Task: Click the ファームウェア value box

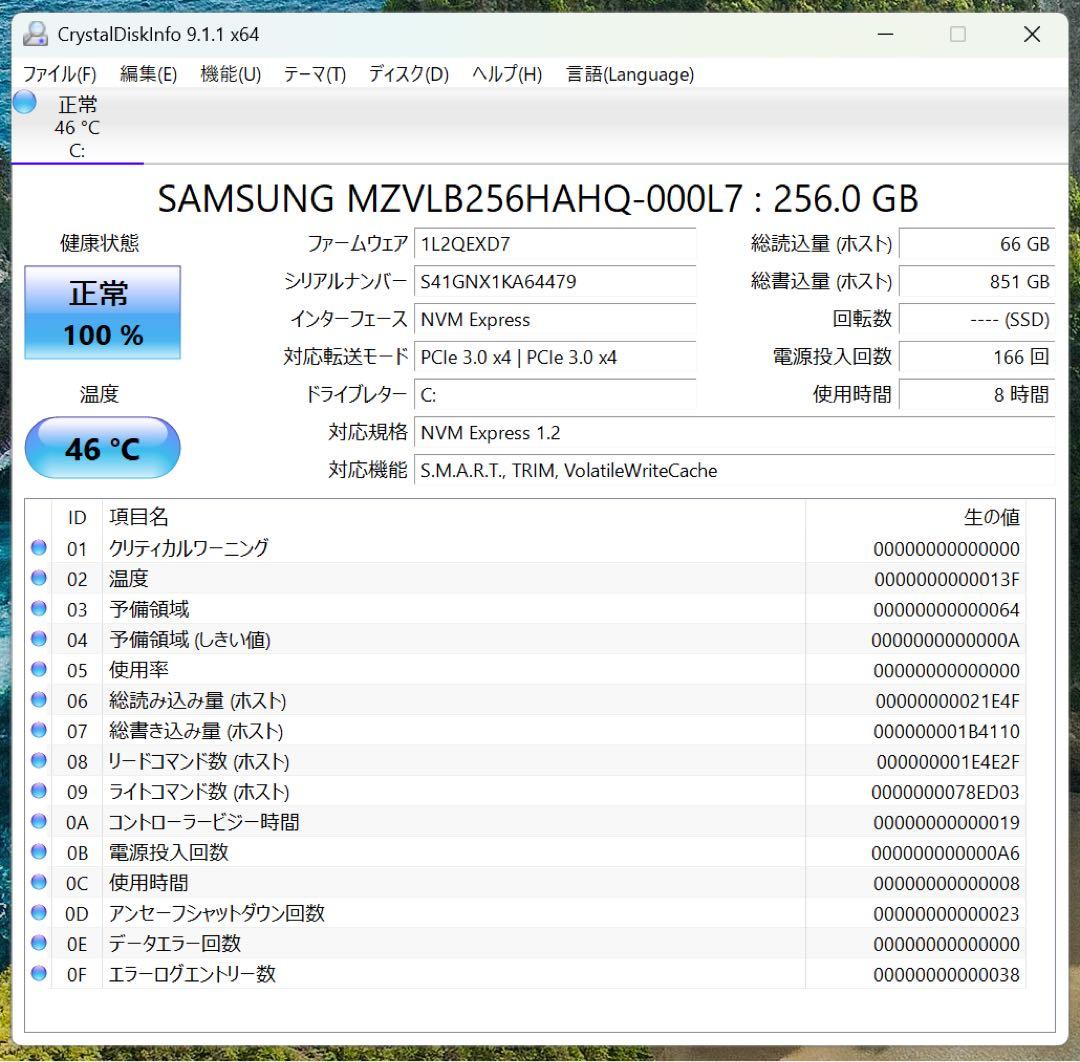Action: click(x=556, y=245)
